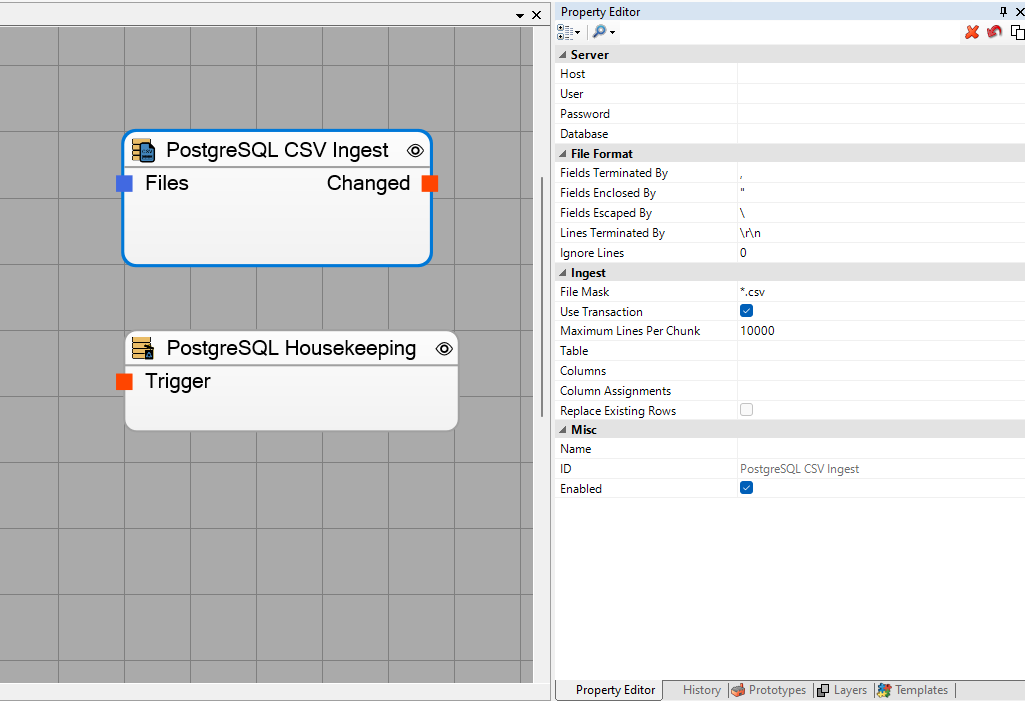The image size is (1025, 701).
Task: Select the Replace Existing Rows property label
Action: pyautogui.click(x=618, y=411)
